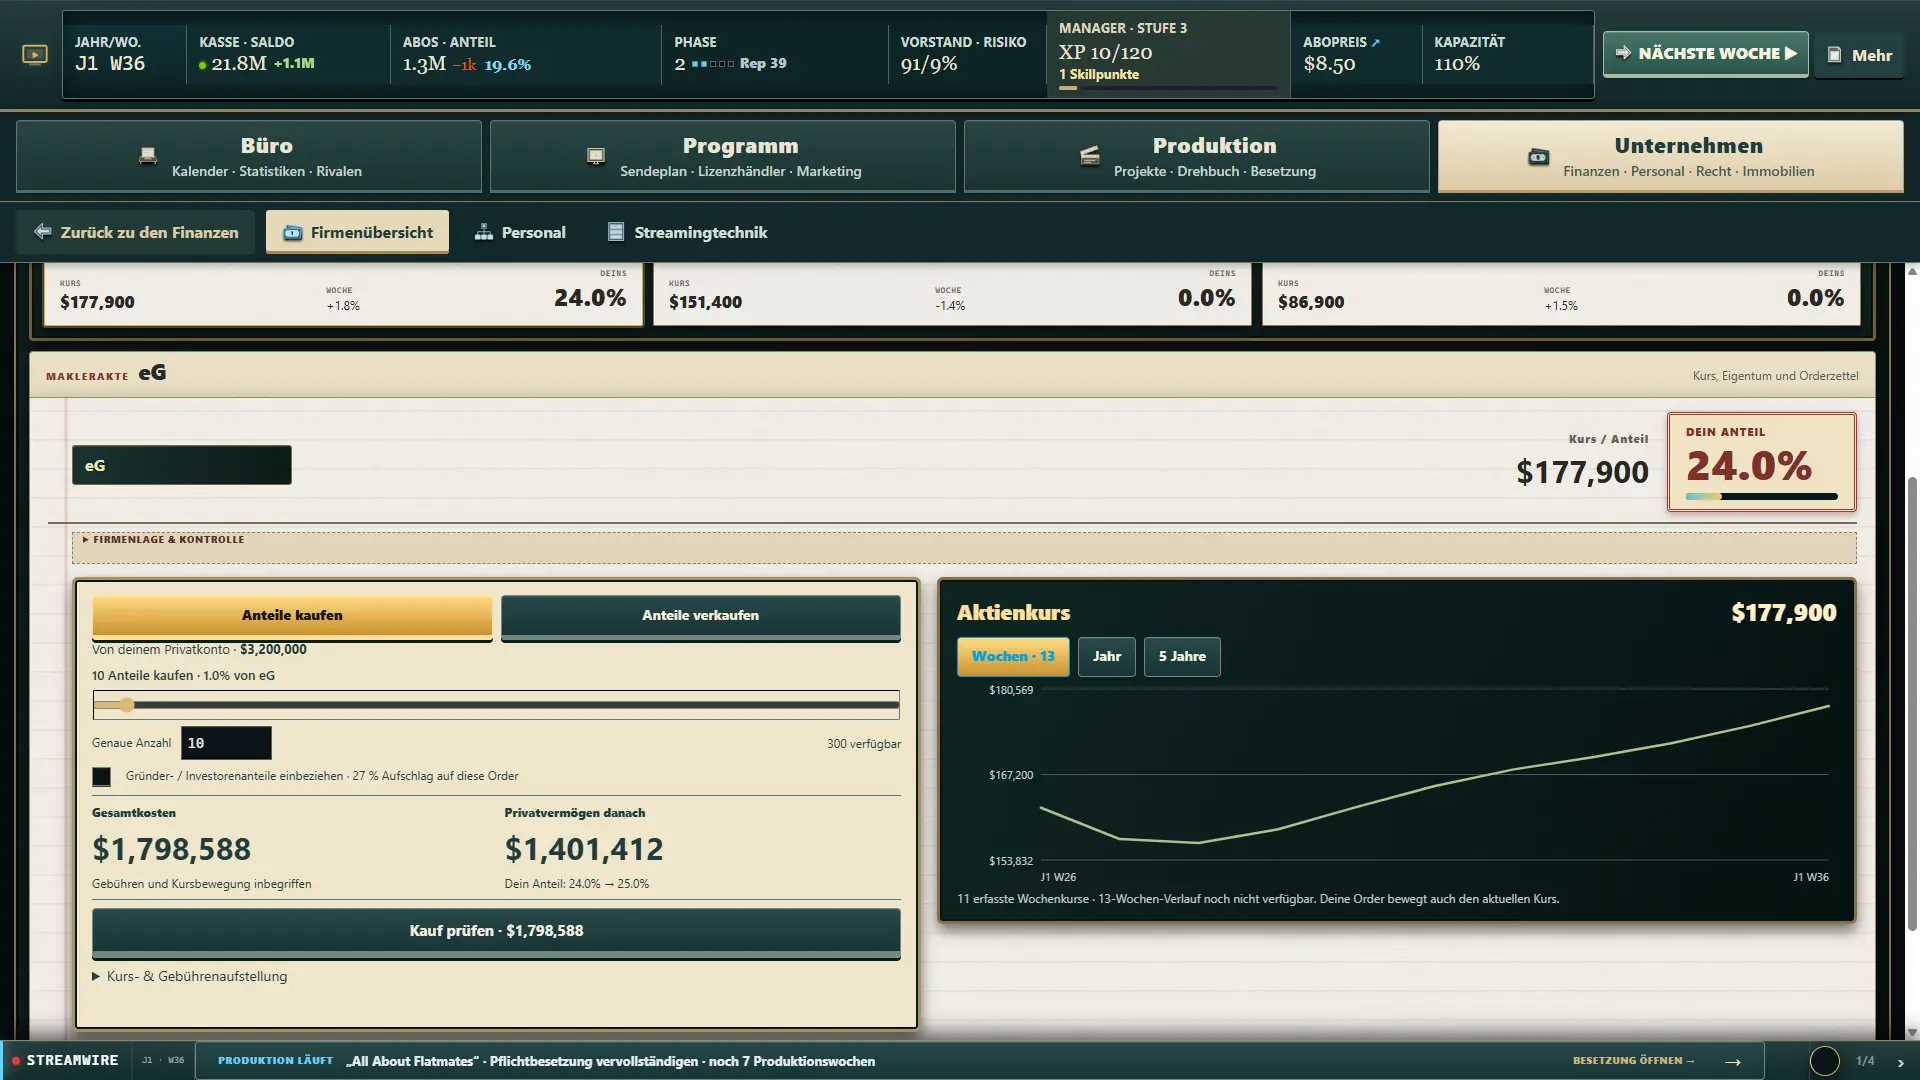Click the Abopreis external link arrow
The height and width of the screenshot is (1080, 1920).
click(x=1375, y=42)
